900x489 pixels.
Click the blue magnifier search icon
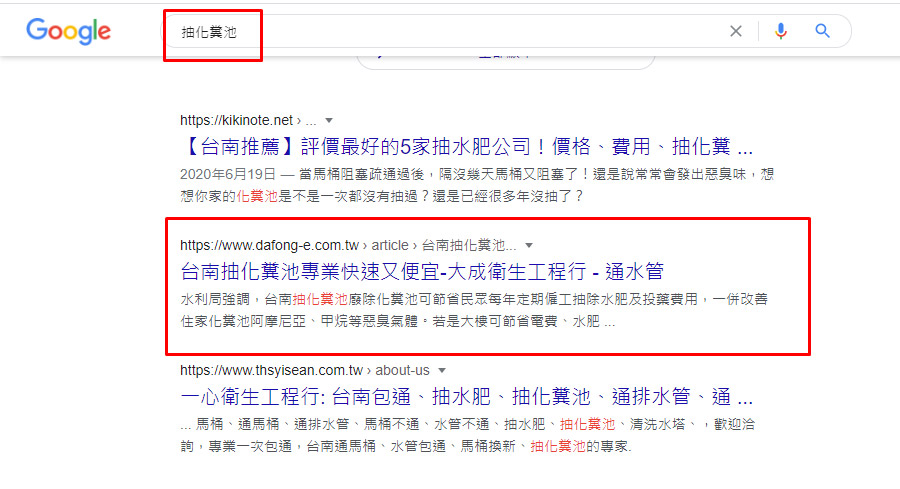[823, 31]
